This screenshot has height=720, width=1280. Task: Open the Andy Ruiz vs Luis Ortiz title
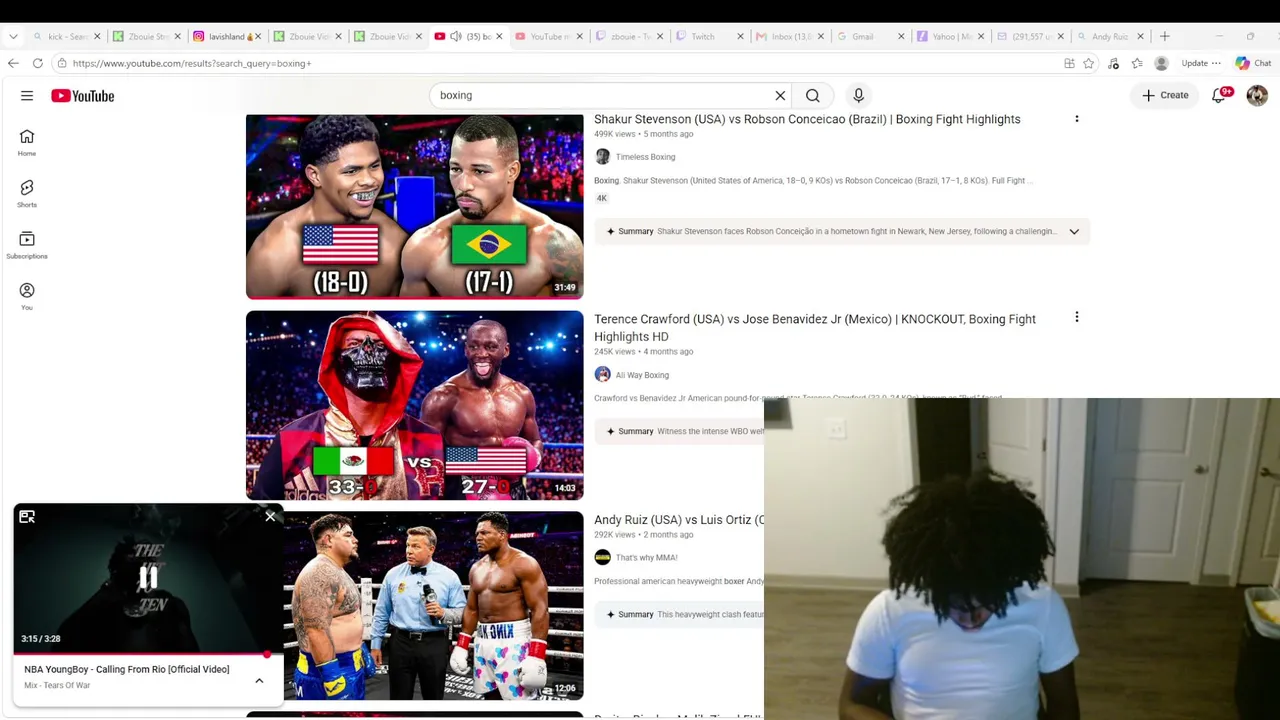pyautogui.click(x=679, y=520)
